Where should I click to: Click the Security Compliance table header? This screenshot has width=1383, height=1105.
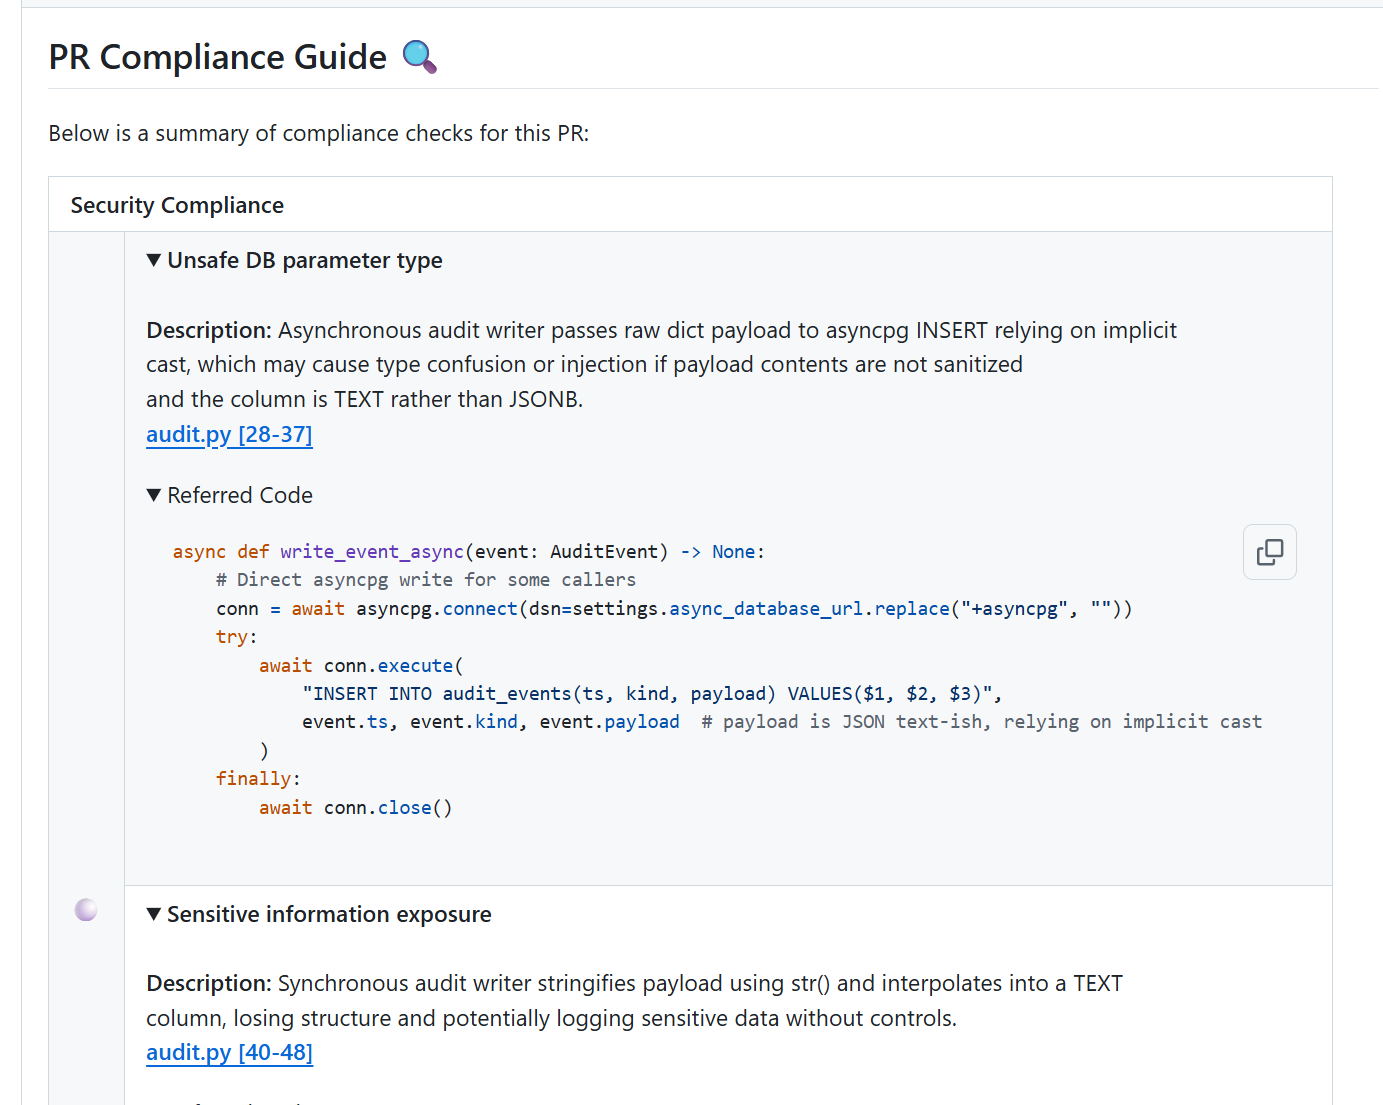click(177, 205)
